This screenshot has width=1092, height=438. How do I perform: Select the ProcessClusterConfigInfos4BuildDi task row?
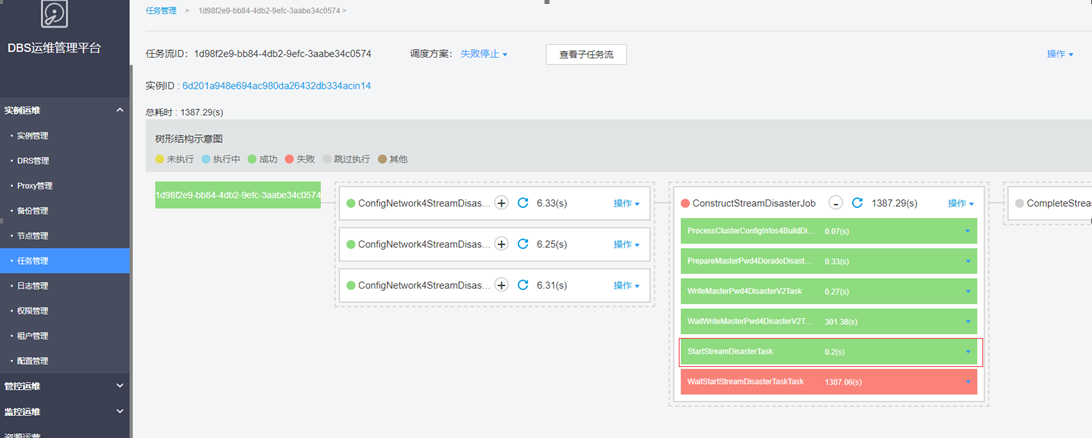[x=829, y=231]
